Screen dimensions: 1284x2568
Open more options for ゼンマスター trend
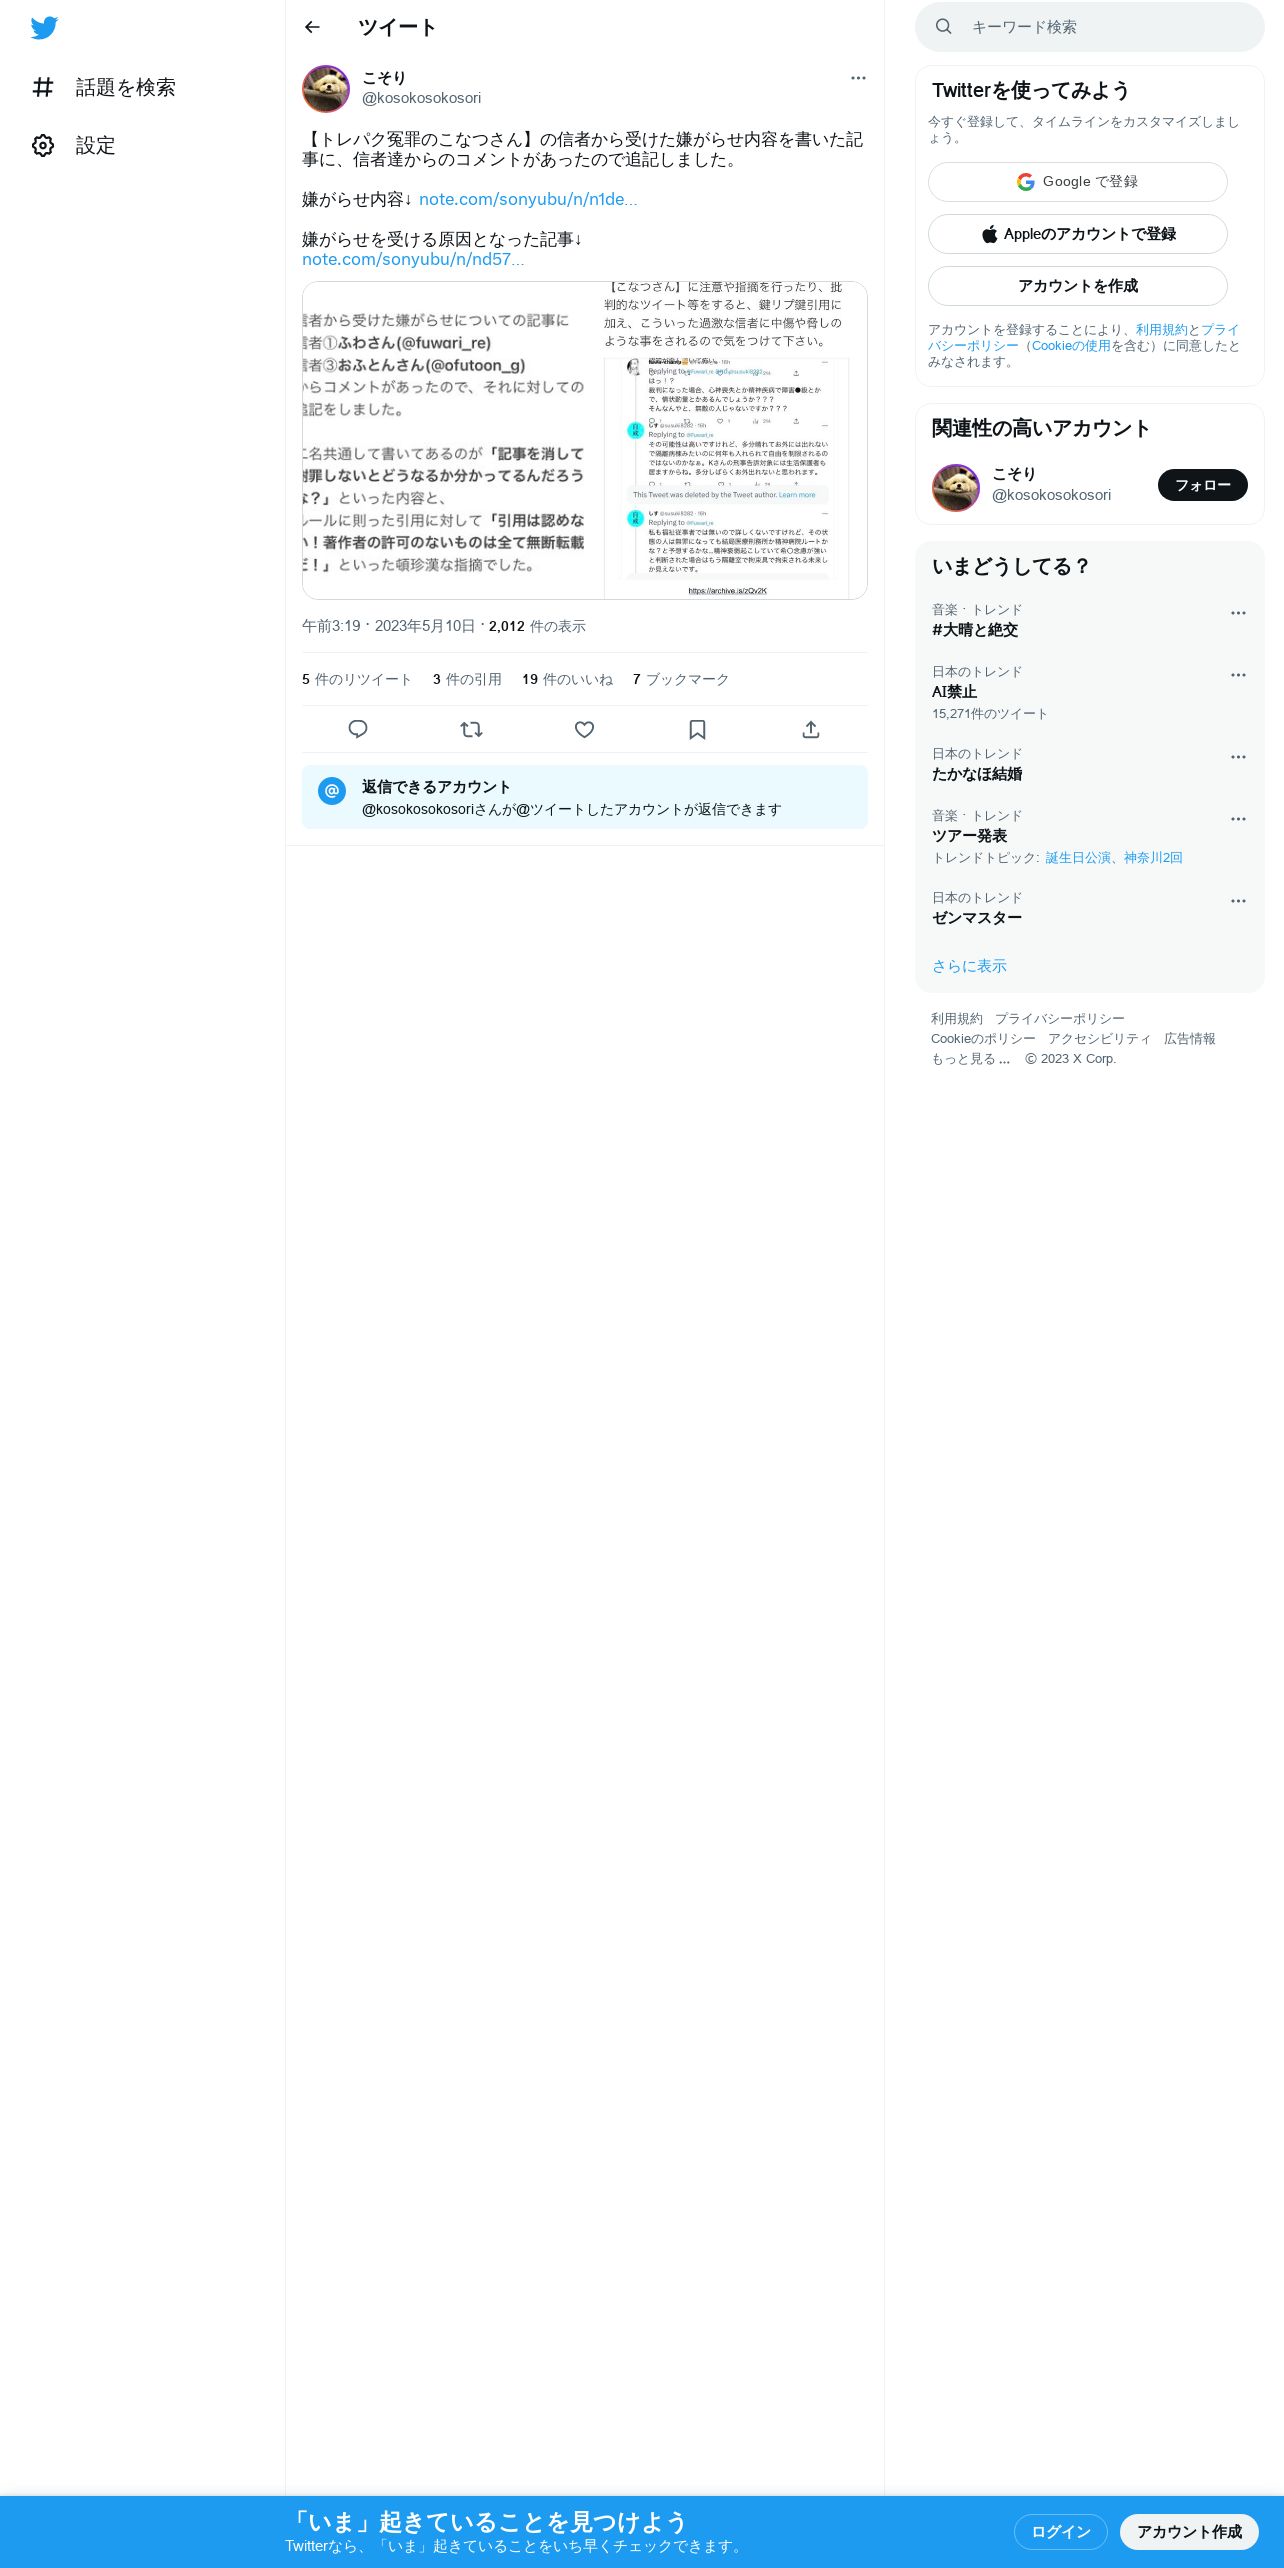click(x=1238, y=901)
